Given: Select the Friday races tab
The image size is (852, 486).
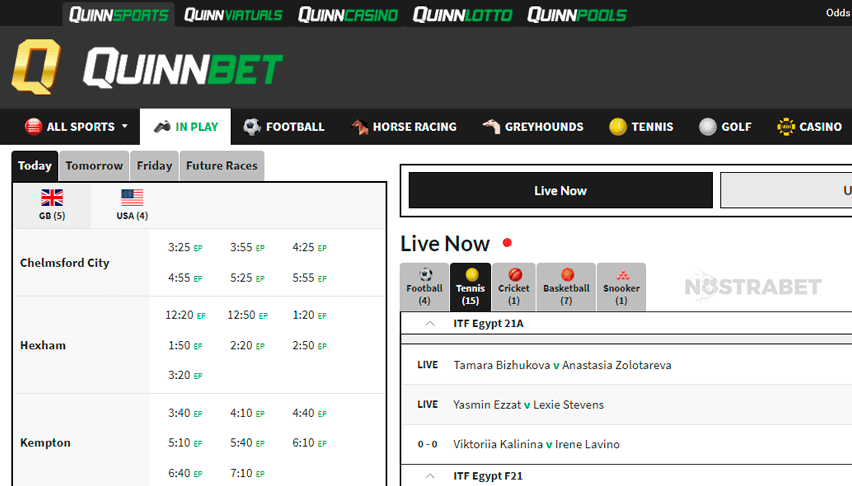Looking at the screenshot, I should pyautogui.click(x=154, y=166).
